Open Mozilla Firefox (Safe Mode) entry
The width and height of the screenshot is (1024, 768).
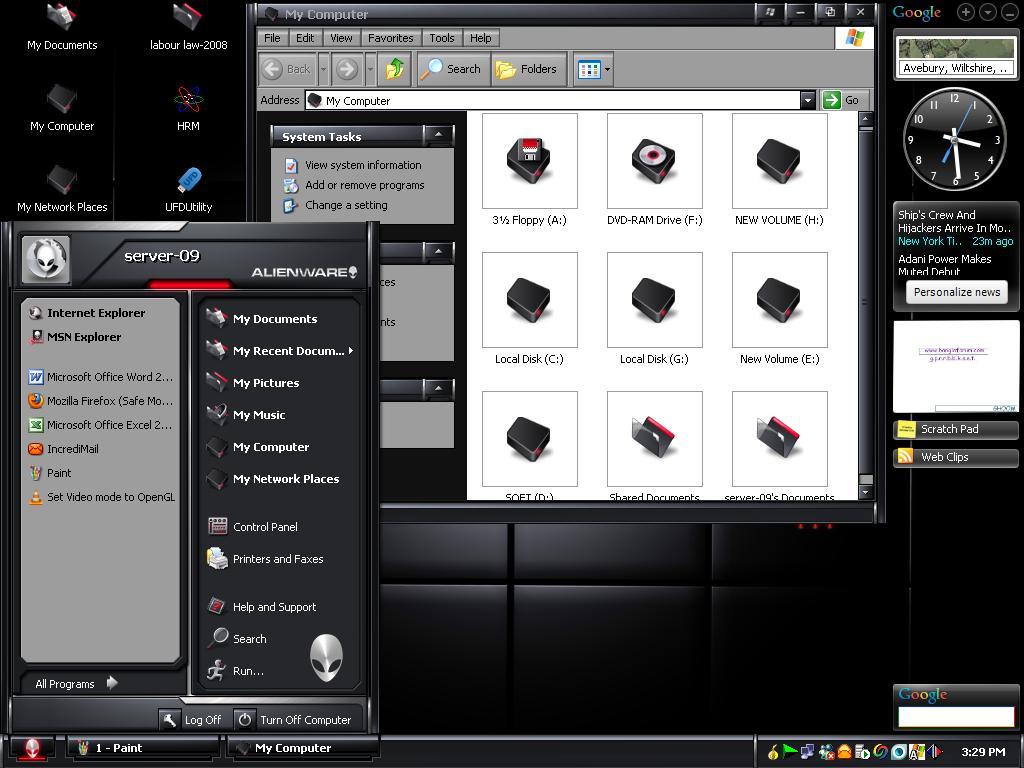click(x=101, y=401)
